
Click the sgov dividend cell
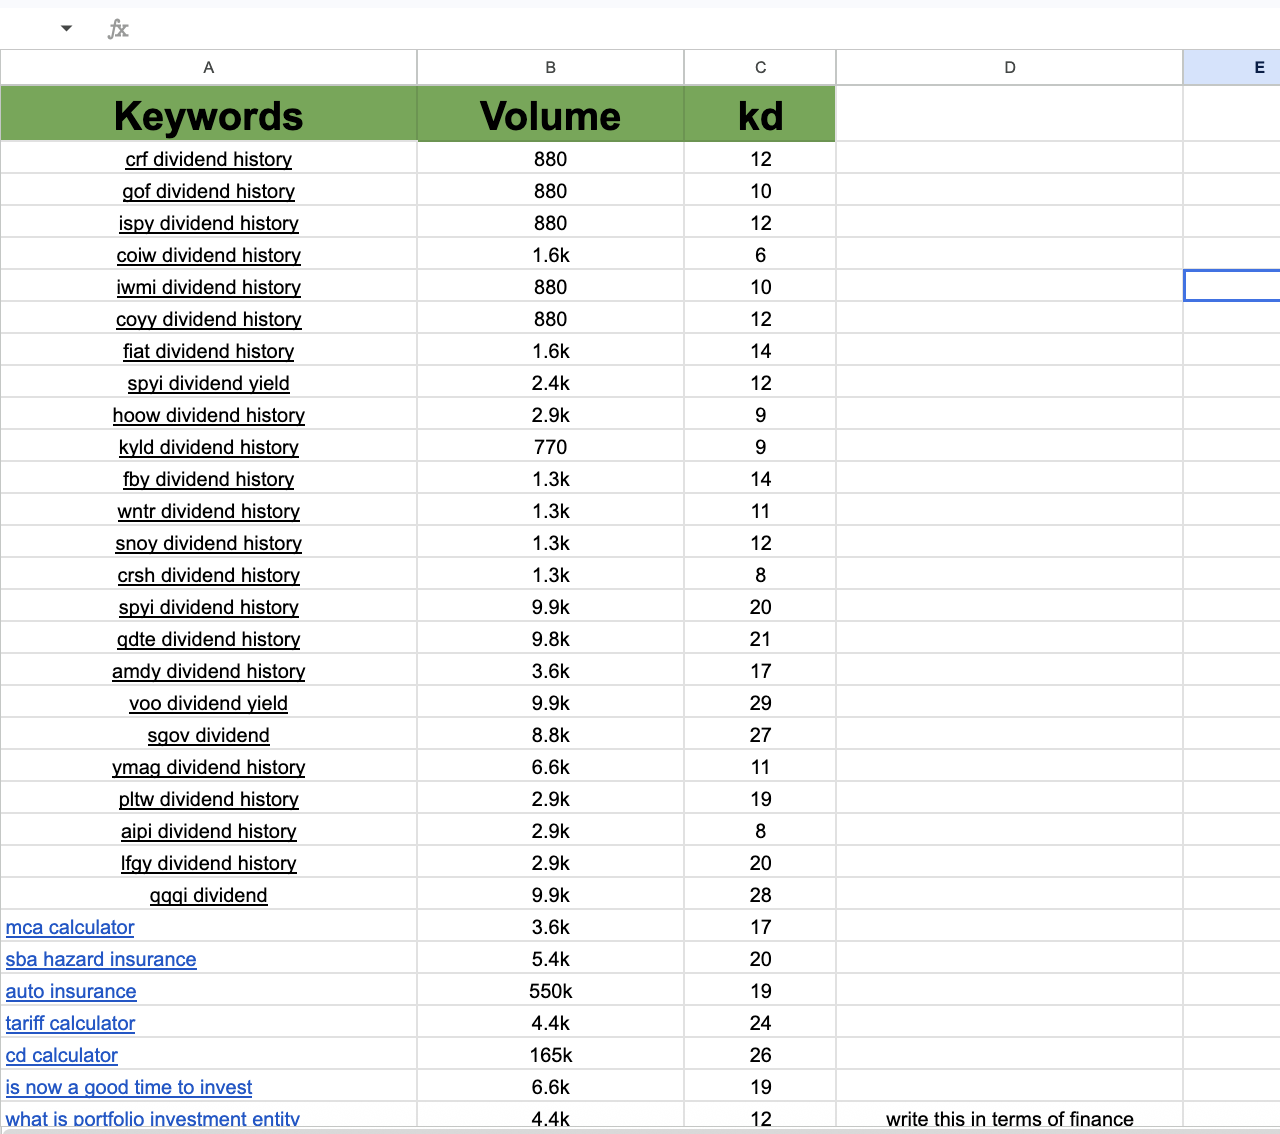(209, 735)
